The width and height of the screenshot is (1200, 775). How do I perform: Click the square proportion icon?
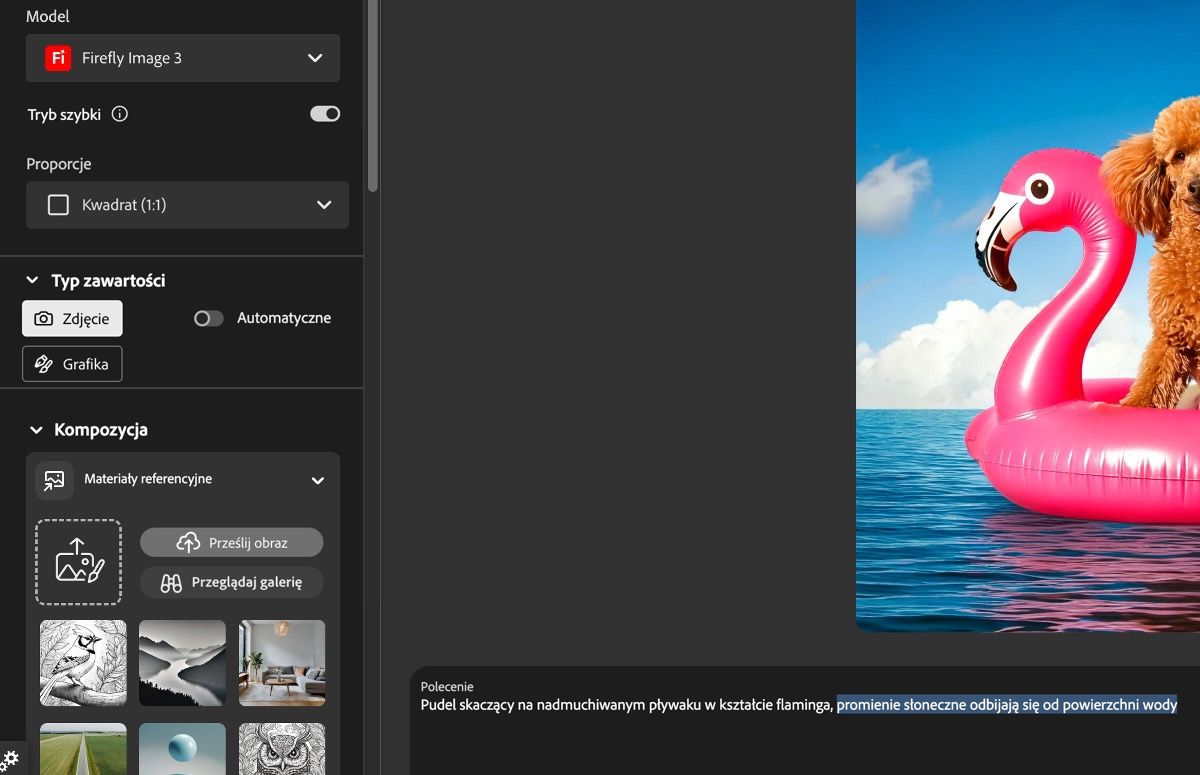point(59,205)
